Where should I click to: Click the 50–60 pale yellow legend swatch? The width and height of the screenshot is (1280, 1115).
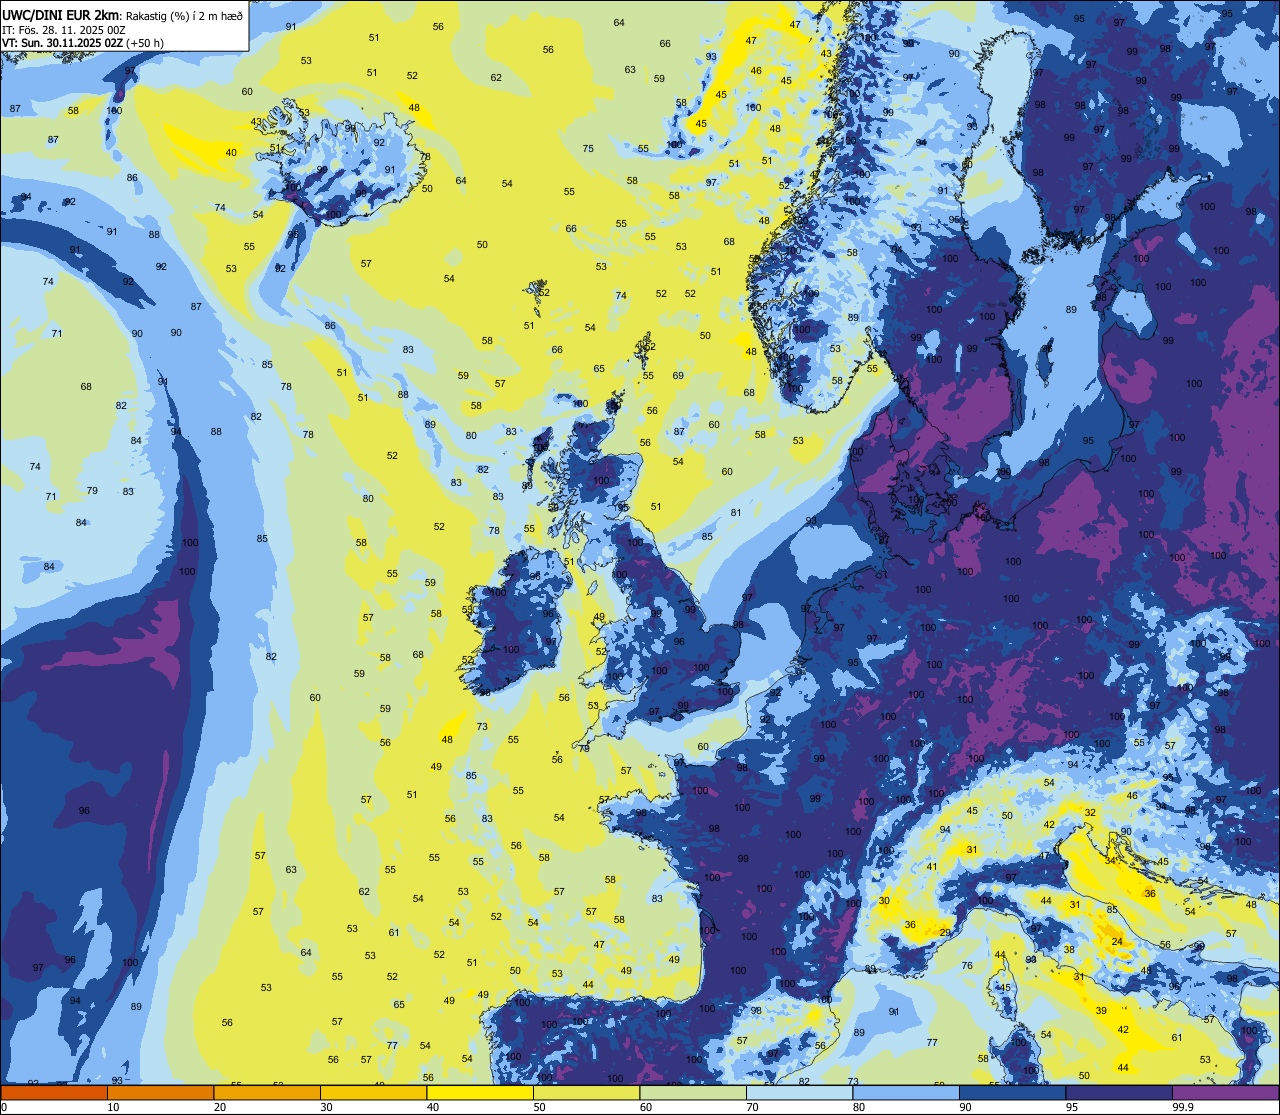[x=586, y=1092]
